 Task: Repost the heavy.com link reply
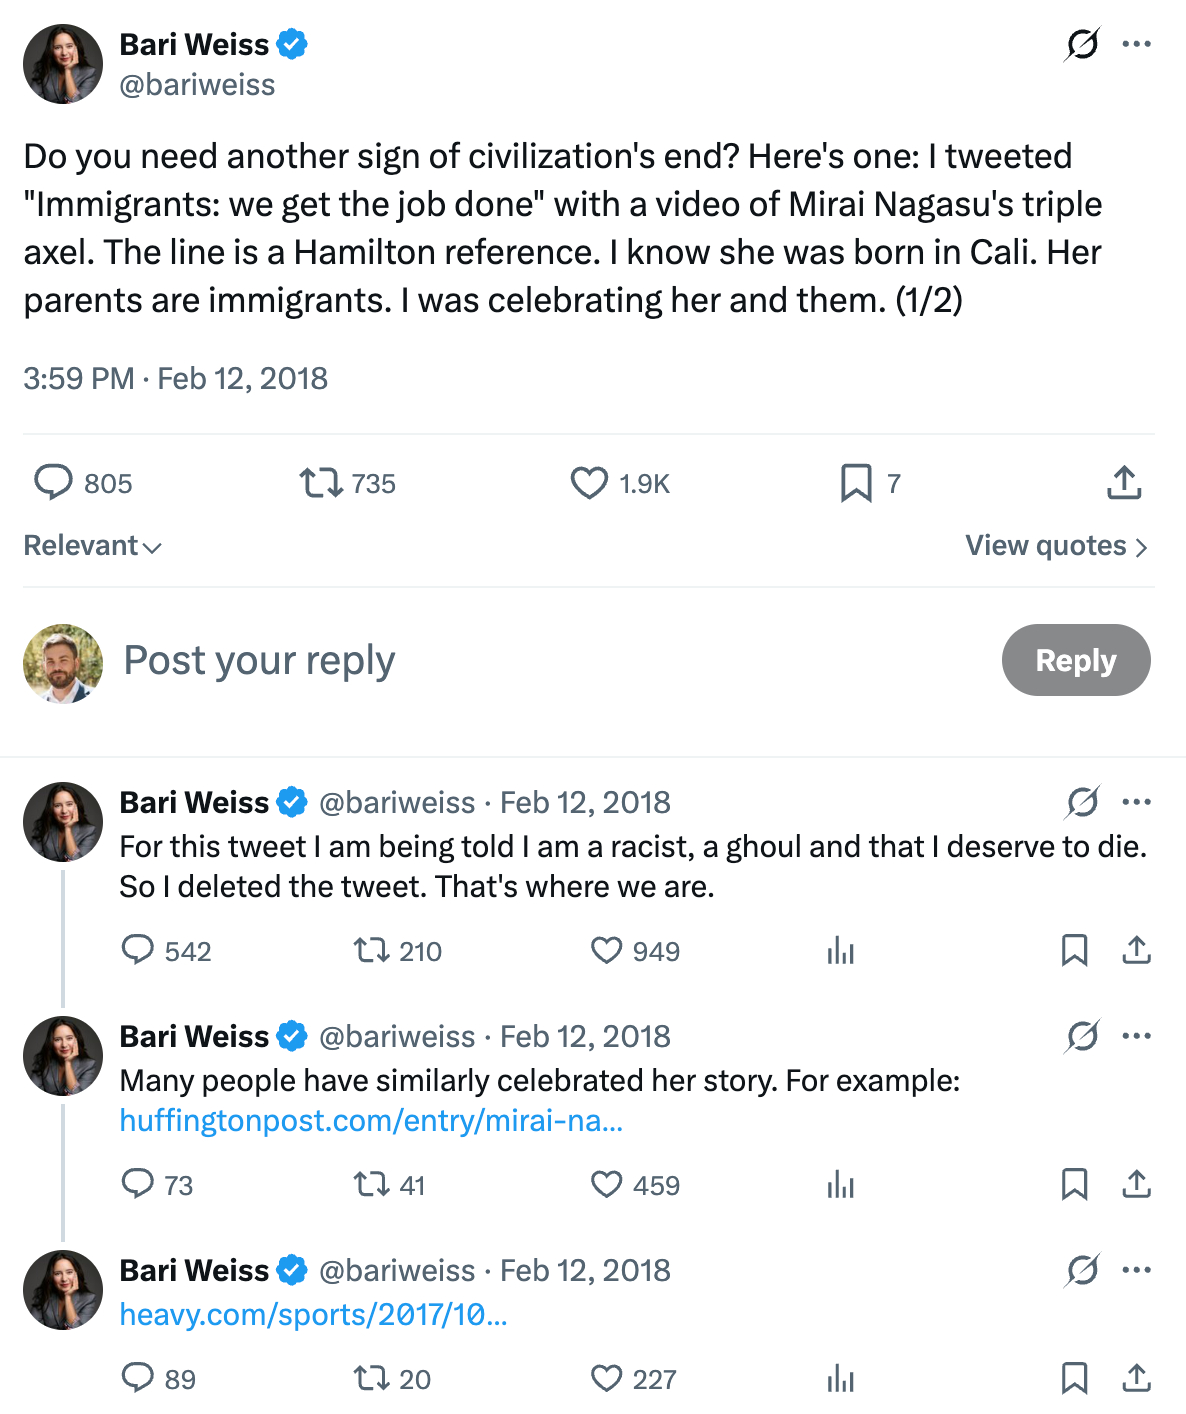(371, 1379)
